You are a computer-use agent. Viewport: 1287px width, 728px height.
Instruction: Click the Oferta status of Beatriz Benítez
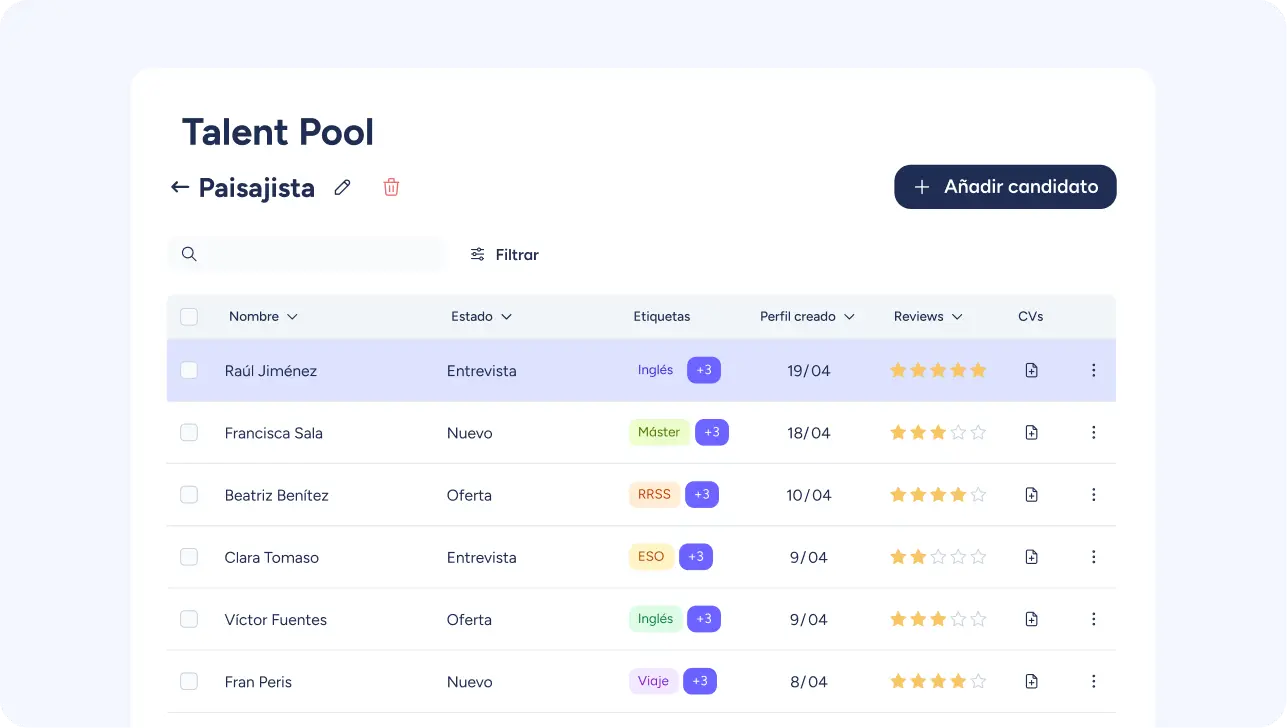click(469, 495)
